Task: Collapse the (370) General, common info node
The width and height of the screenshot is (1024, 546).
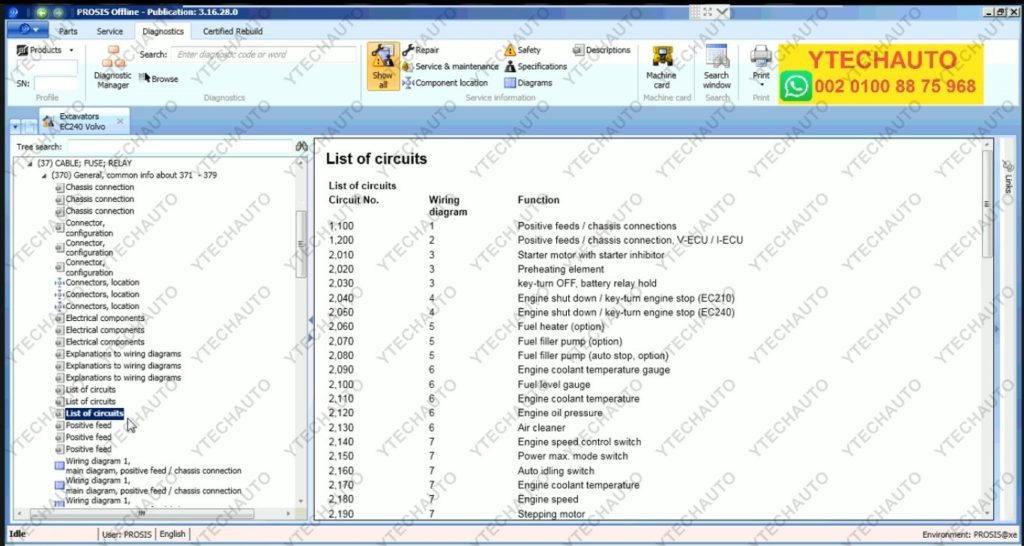Action: [44, 175]
